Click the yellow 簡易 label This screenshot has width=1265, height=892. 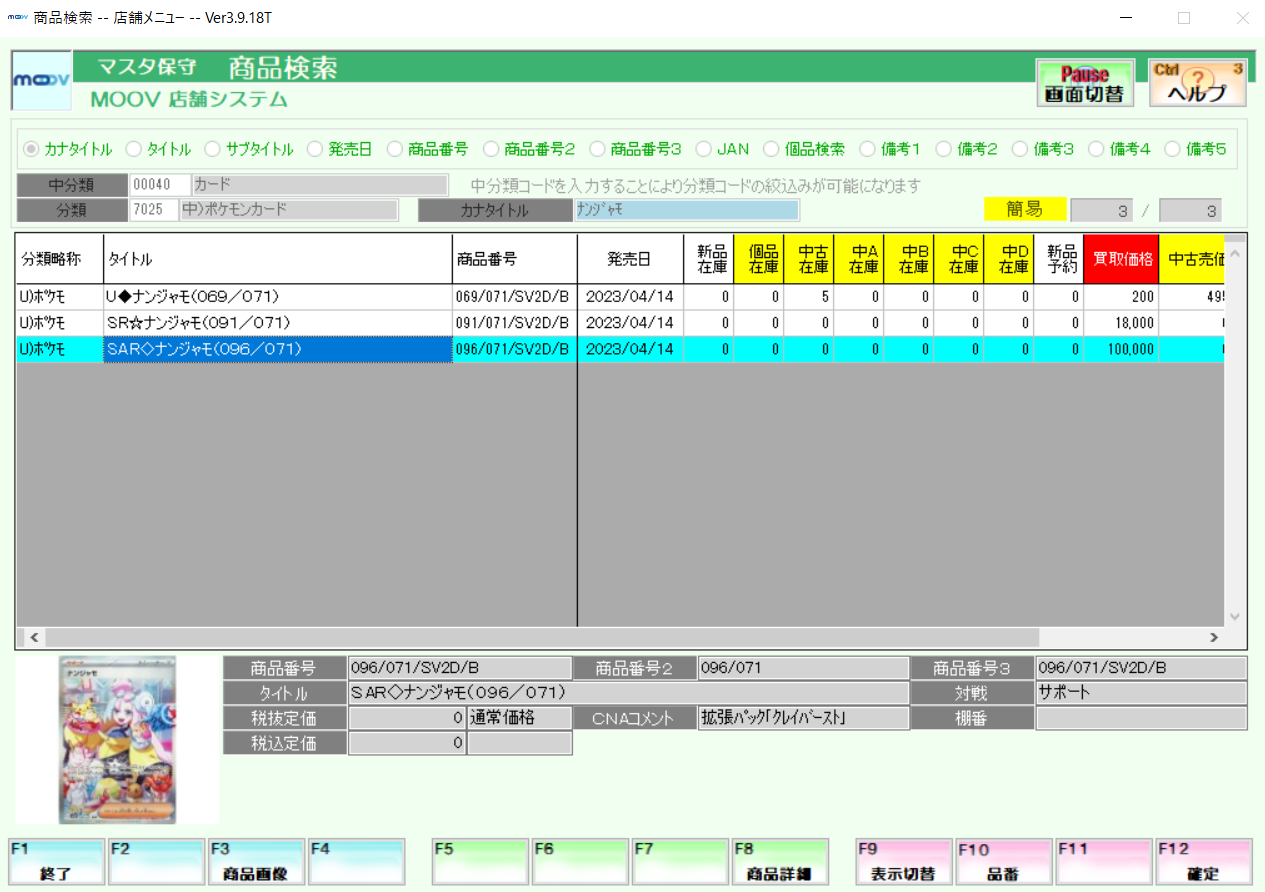1025,209
